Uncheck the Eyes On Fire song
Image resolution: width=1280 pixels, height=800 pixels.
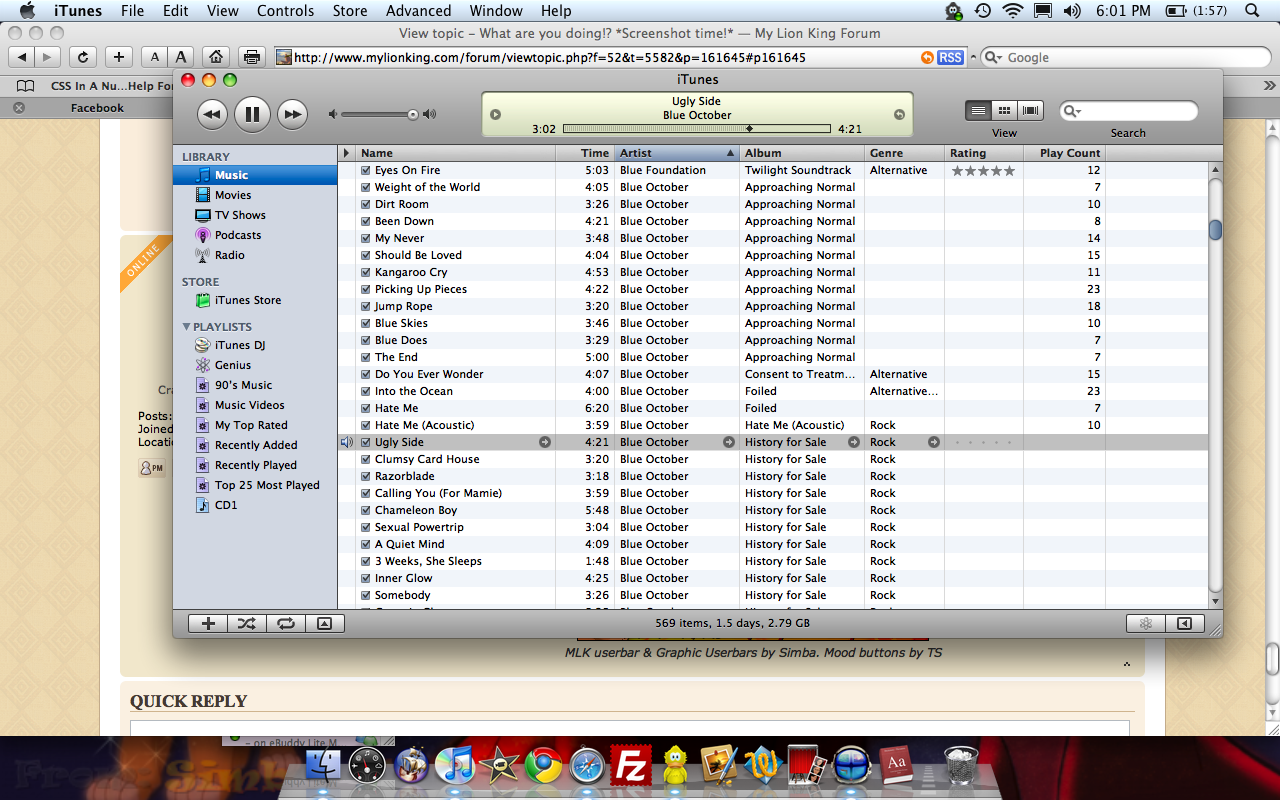tap(366, 171)
